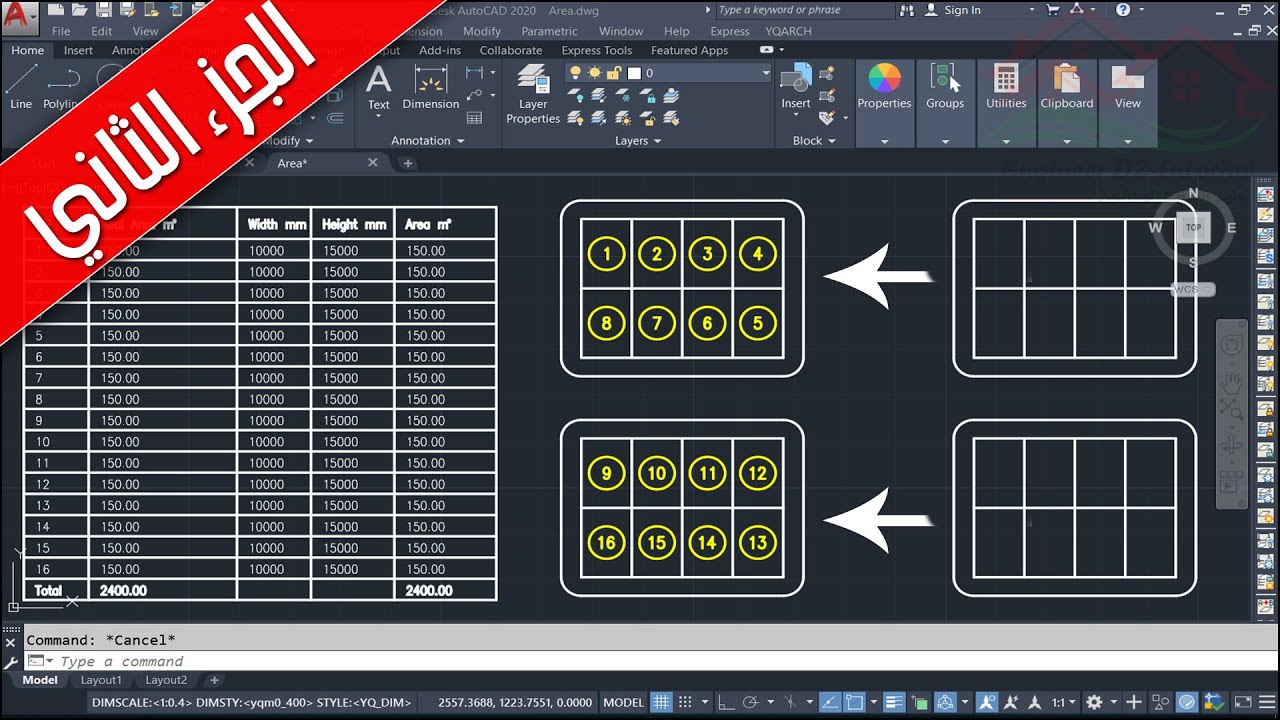Click the search keyword or phrase field
The height and width of the screenshot is (720, 1280).
point(804,10)
